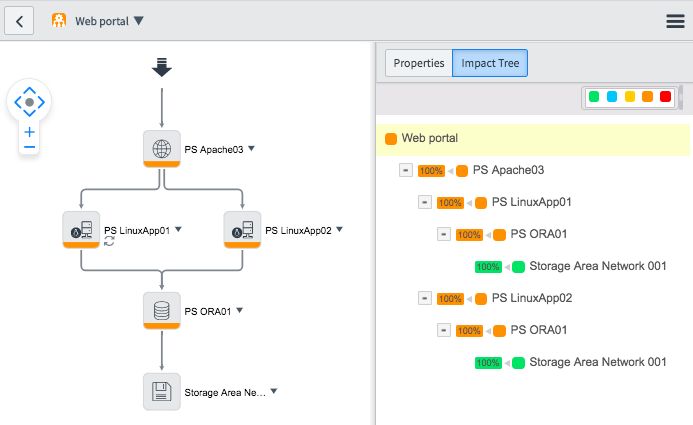Select the PS LinuxApp02 server node
The width and height of the screenshot is (693, 425).
pyautogui.click(x=242, y=230)
